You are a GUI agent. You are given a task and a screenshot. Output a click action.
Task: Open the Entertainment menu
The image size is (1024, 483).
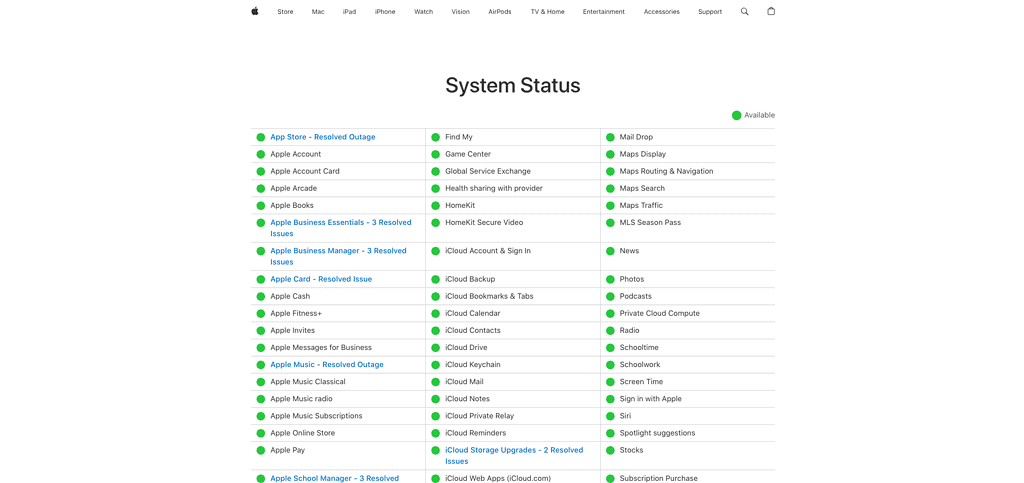(x=603, y=12)
